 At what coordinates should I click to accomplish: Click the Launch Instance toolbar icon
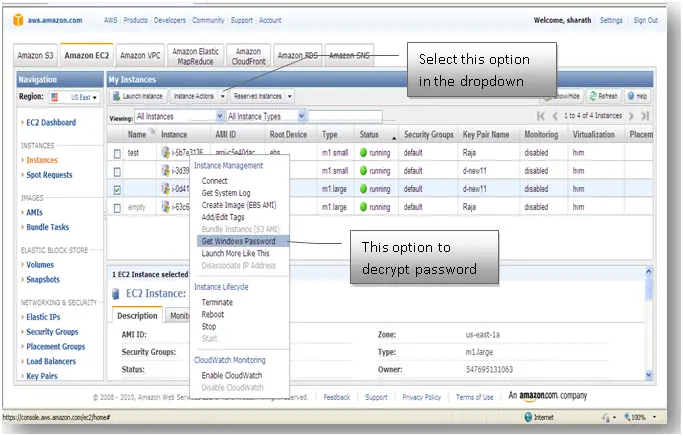[x=117, y=96]
